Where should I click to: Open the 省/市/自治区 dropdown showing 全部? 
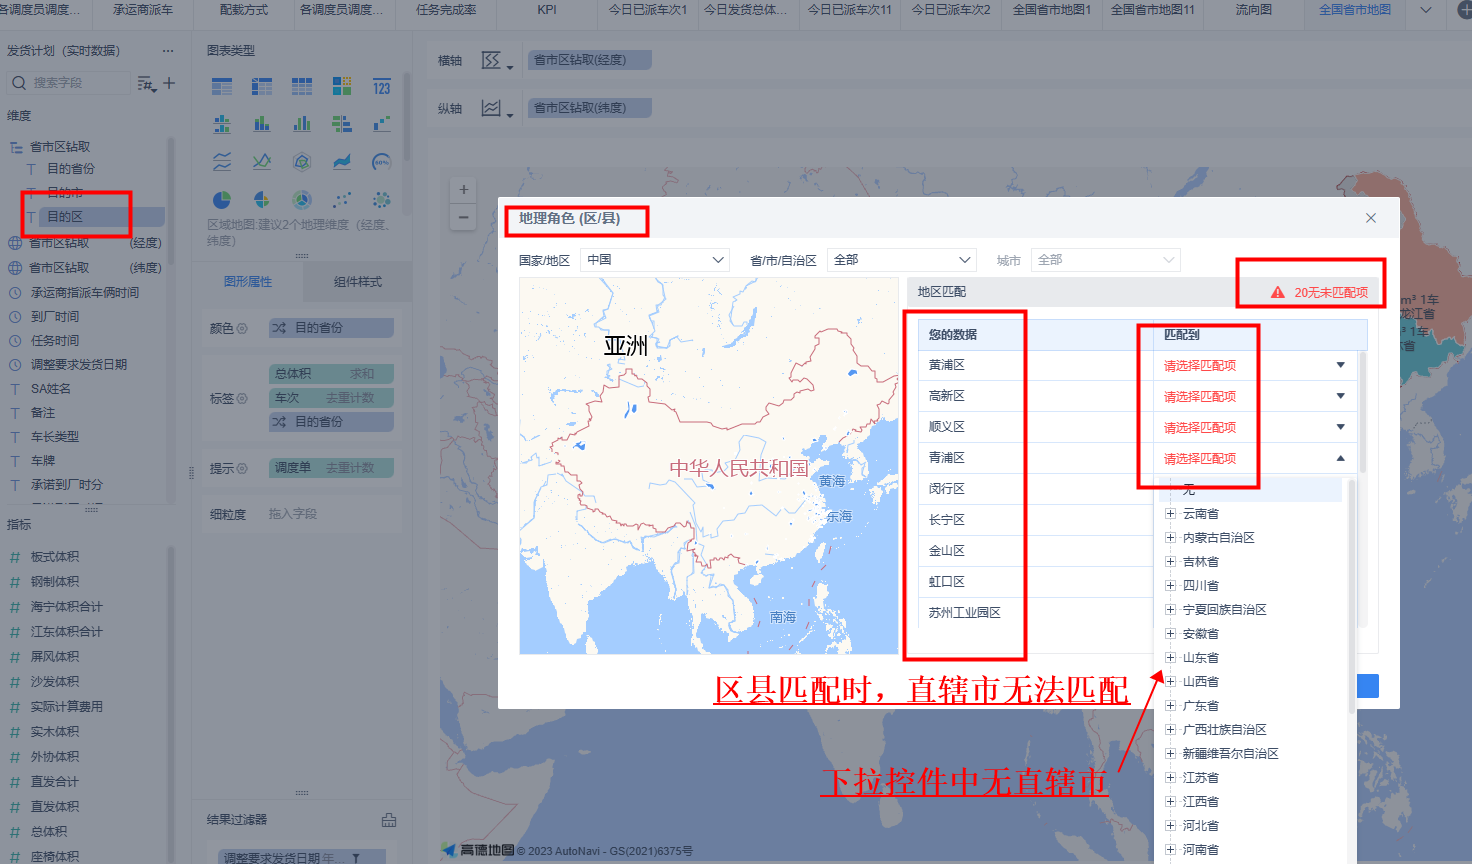click(902, 260)
